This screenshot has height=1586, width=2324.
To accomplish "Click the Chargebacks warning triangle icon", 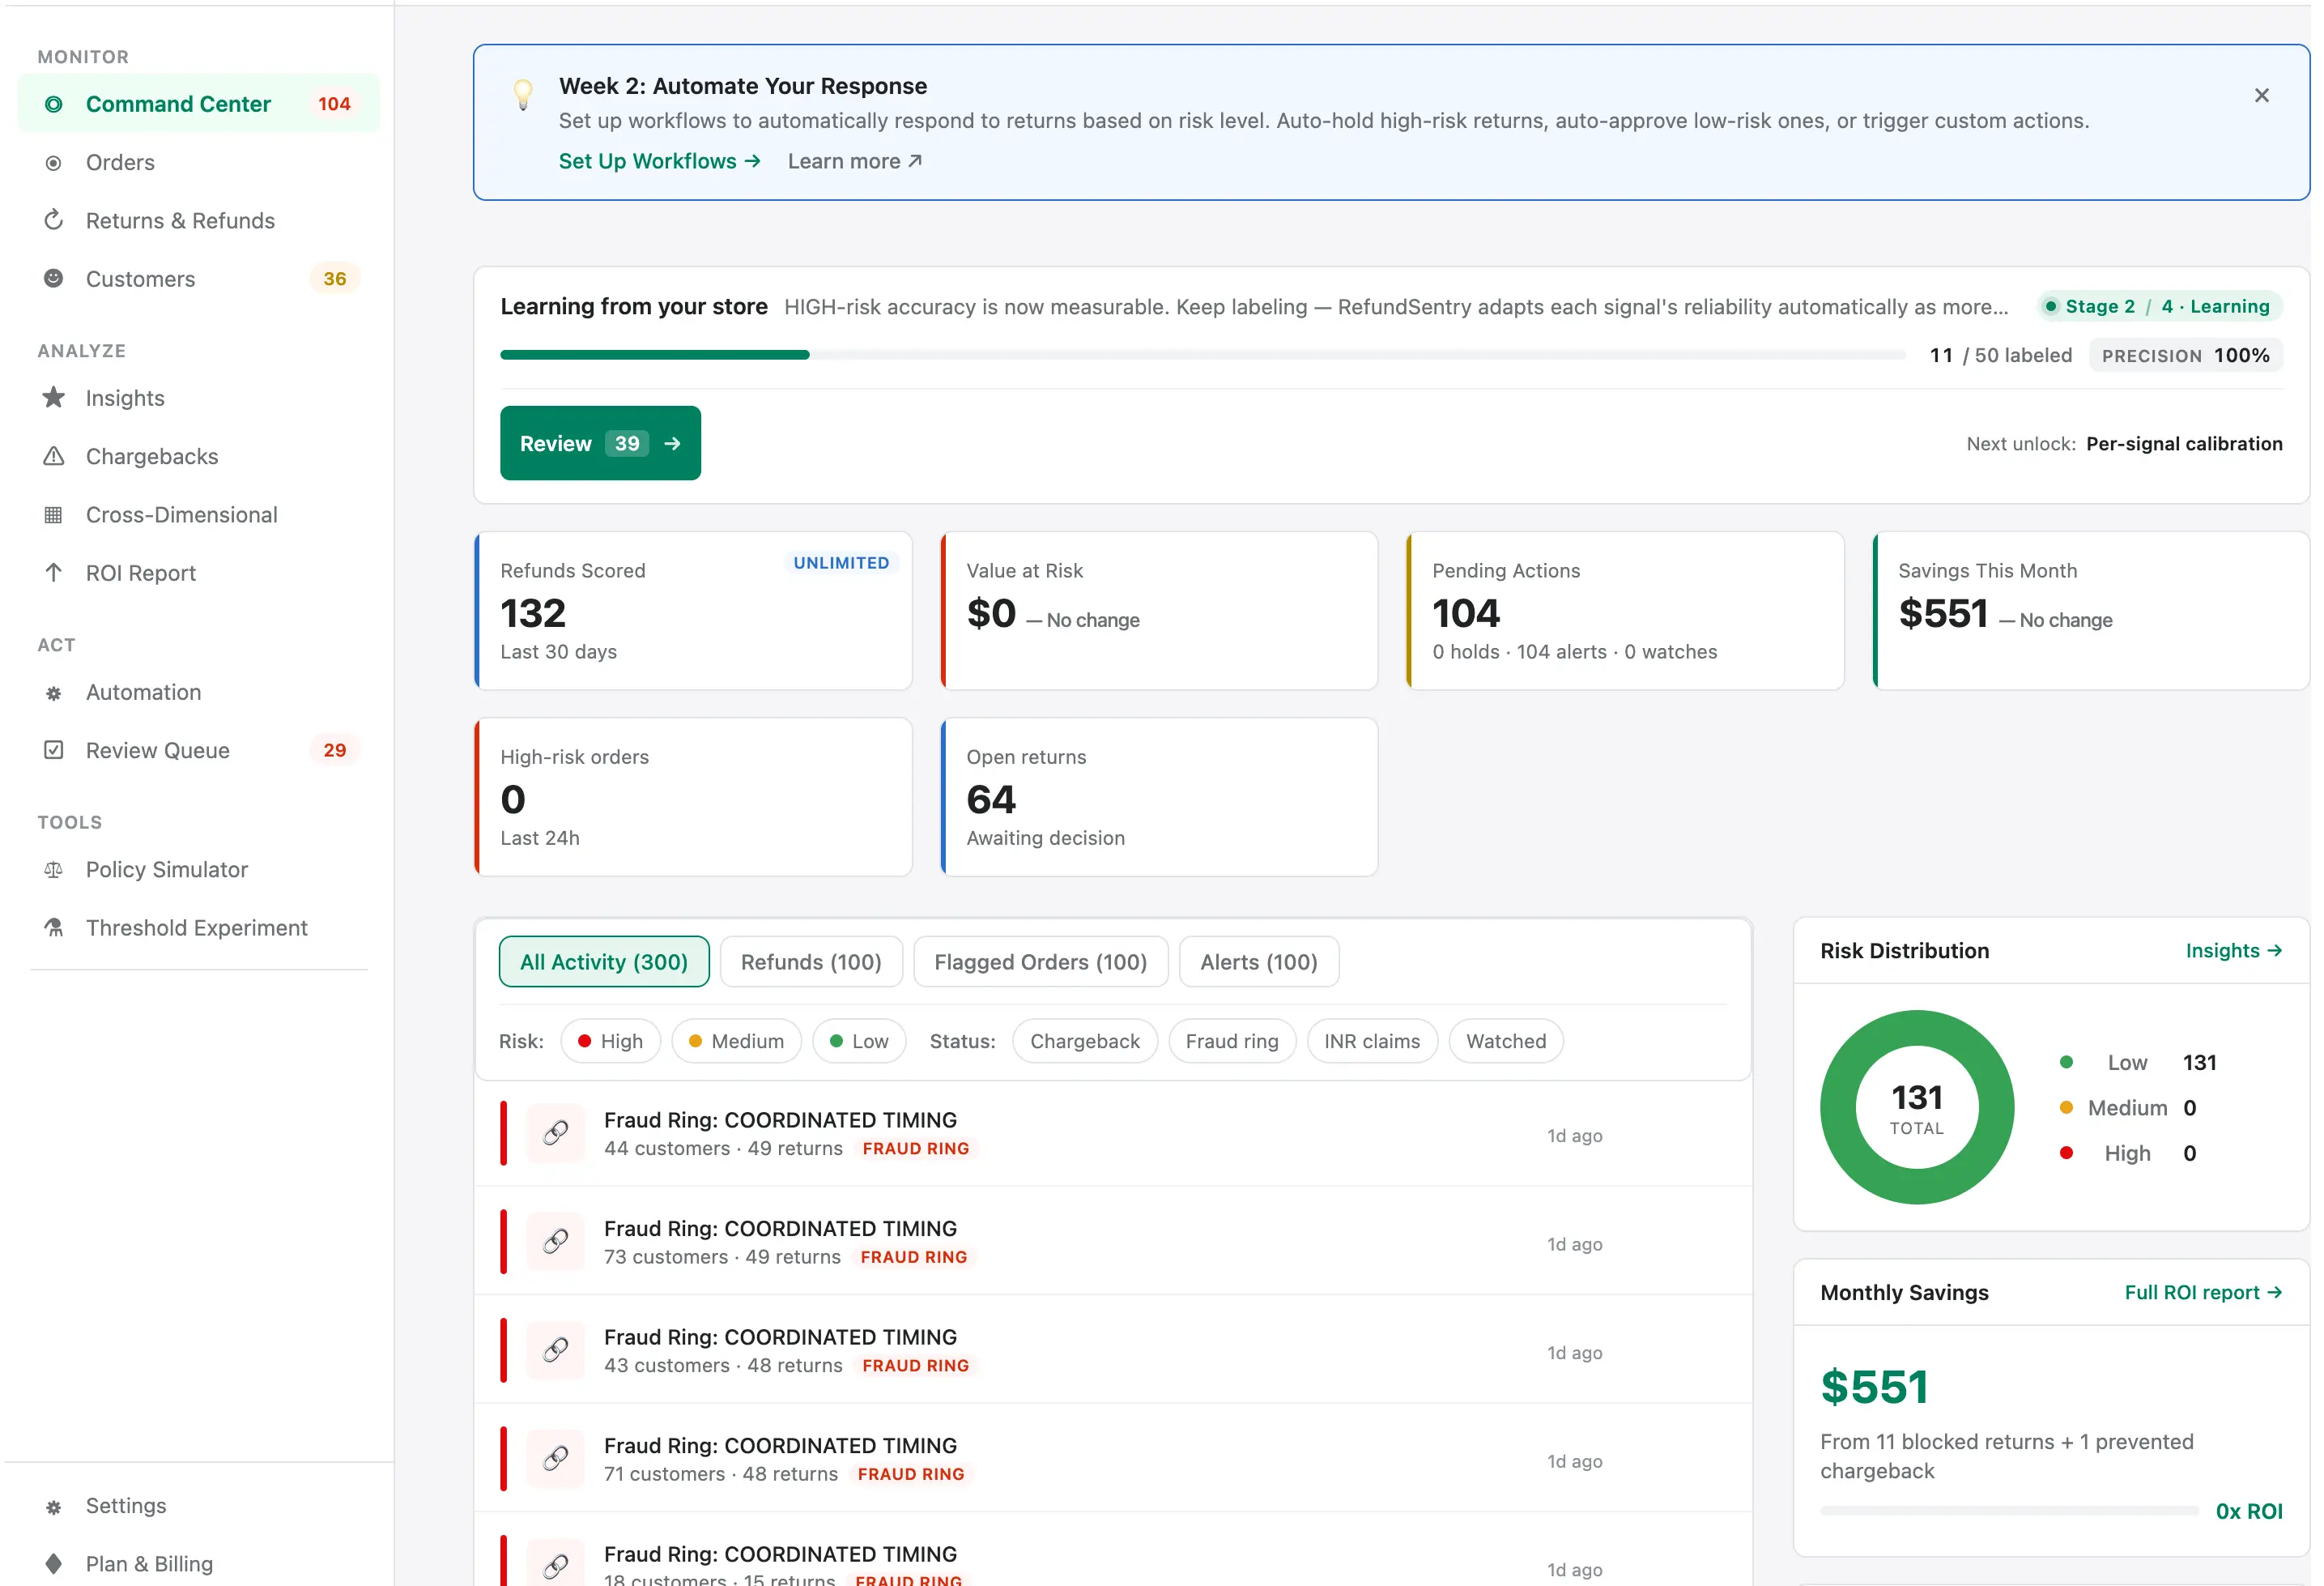I will point(54,456).
